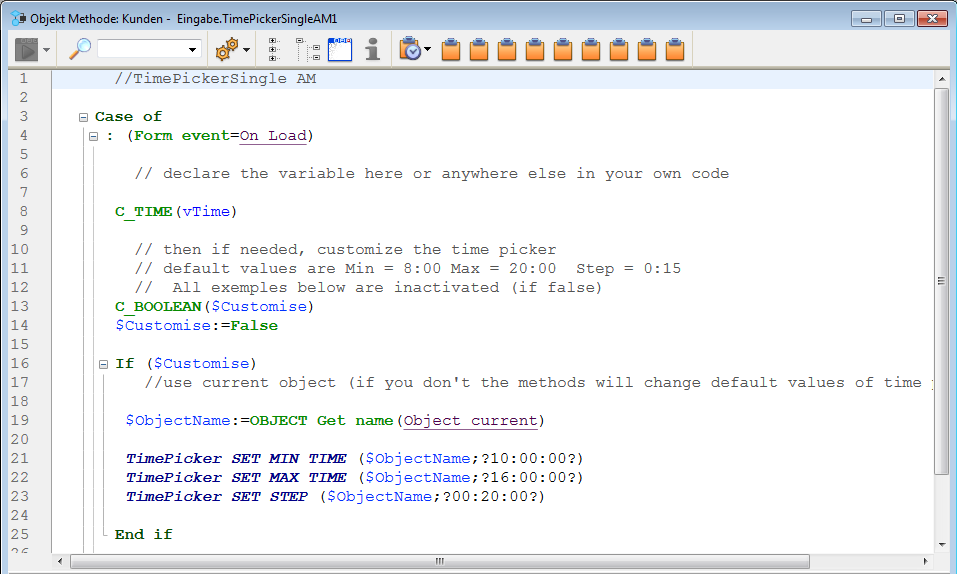Open the dropdown arrow beside the run button
The height and width of the screenshot is (574, 957).
coord(46,49)
